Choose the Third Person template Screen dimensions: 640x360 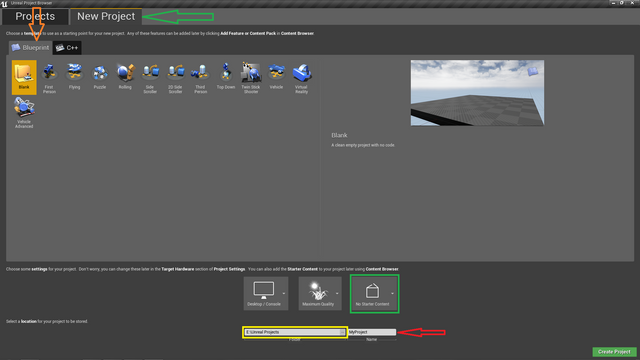(x=200, y=78)
